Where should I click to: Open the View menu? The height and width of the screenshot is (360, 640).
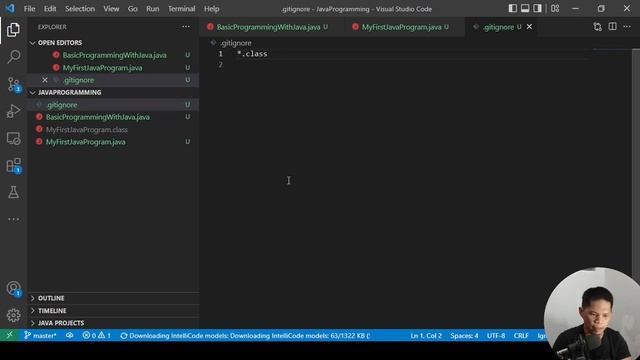111,9
